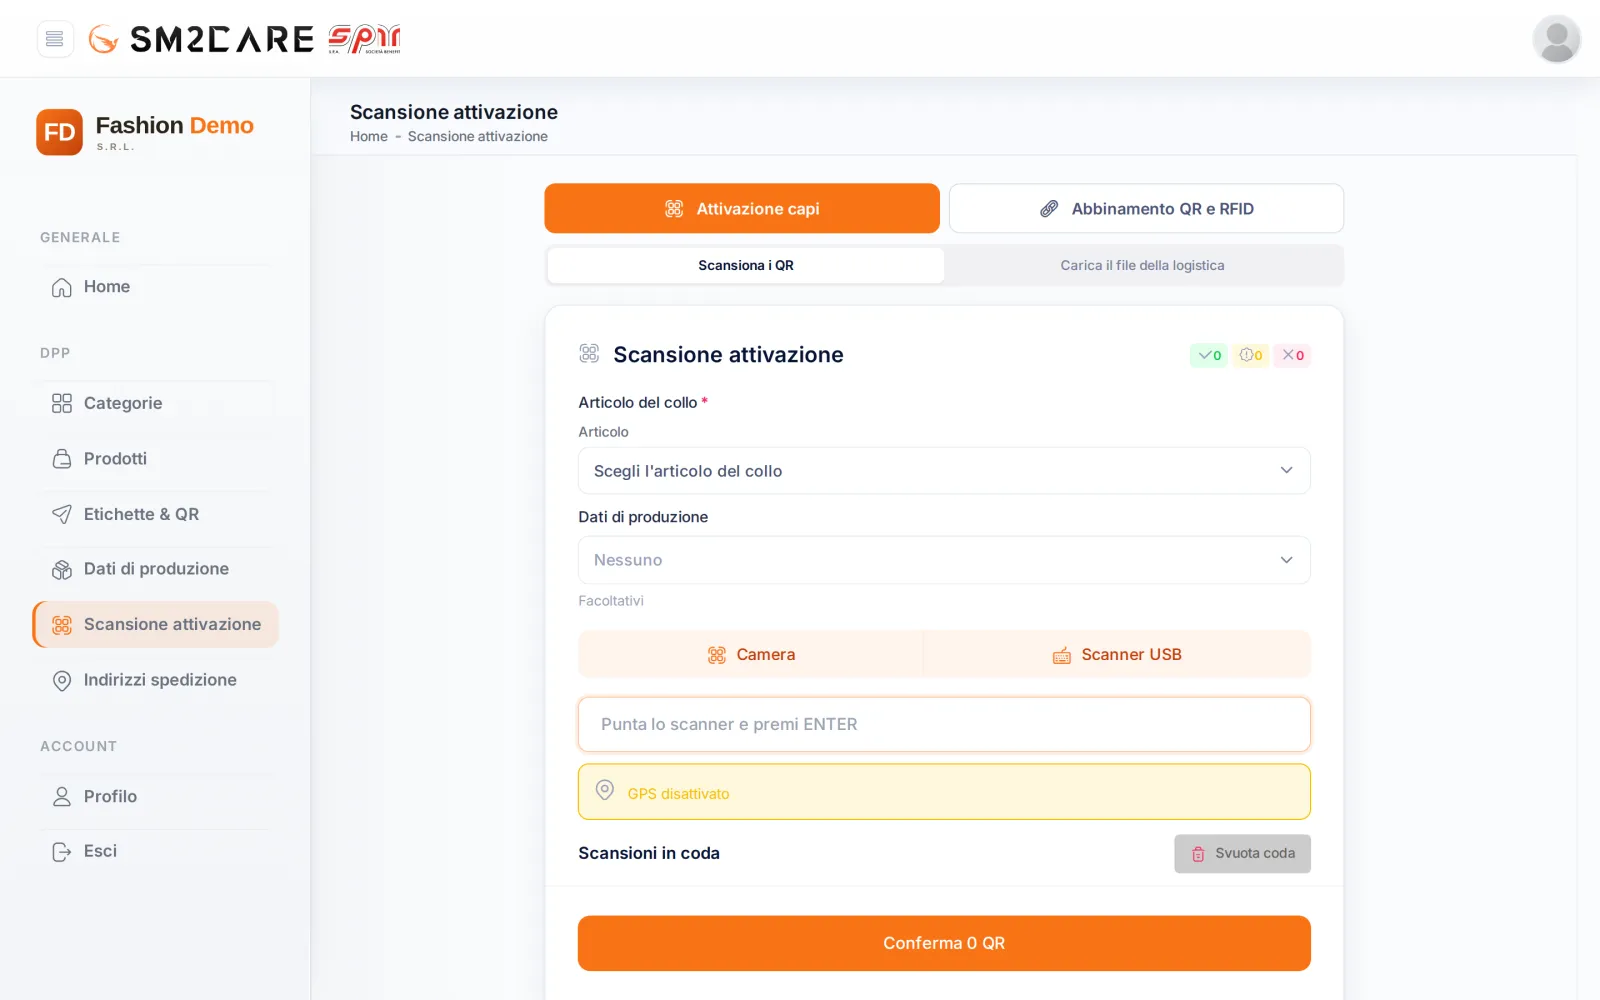Open the user avatar menu
The image size is (1600, 1000).
tap(1556, 39)
